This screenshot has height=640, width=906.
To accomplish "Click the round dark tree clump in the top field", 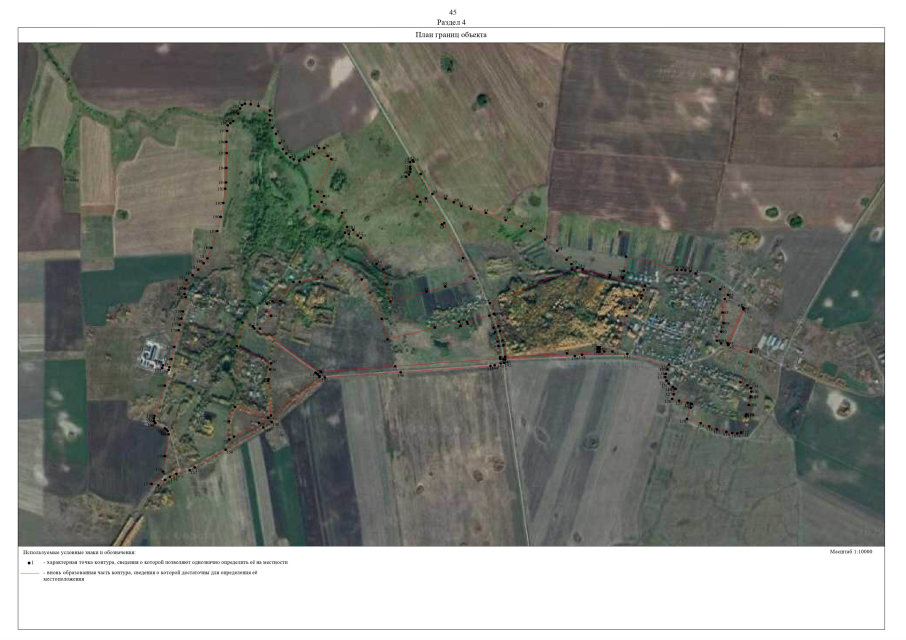I will tap(483, 101).
